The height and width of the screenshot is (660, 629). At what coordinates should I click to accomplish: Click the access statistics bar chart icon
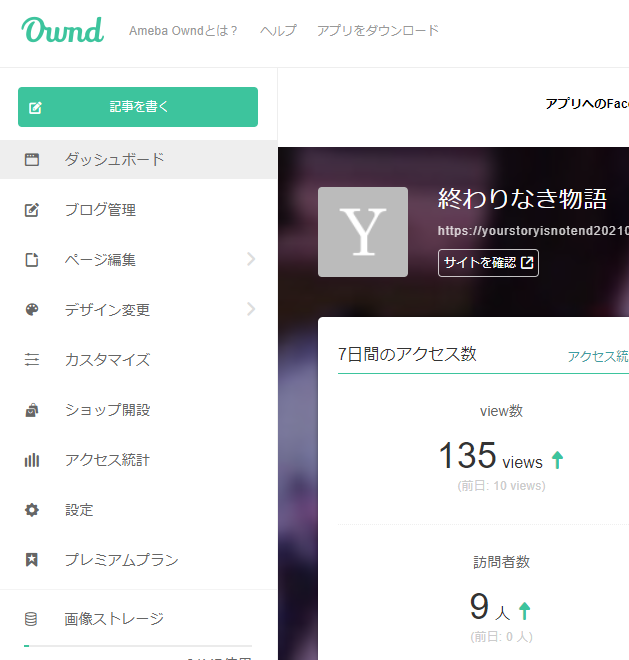click(32, 460)
